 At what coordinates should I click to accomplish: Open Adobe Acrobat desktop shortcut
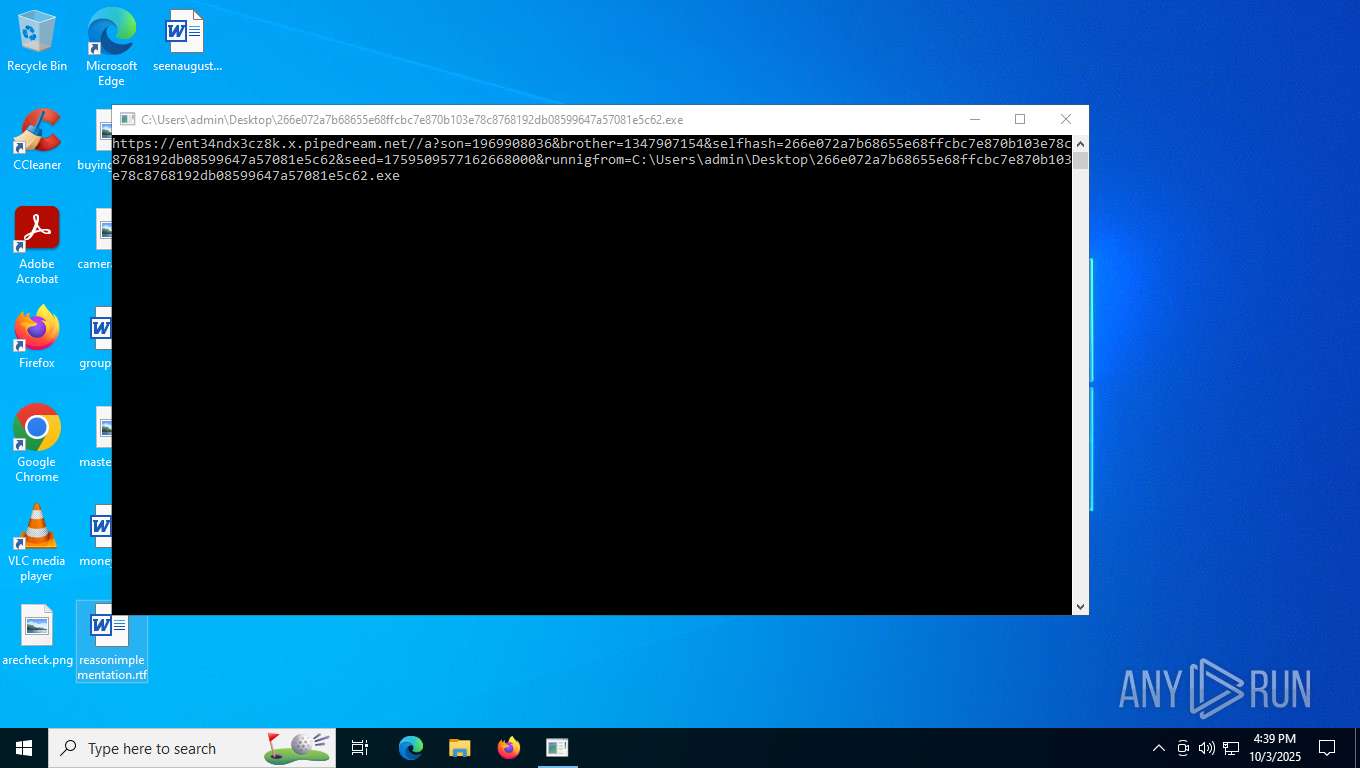tap(37, 246)
